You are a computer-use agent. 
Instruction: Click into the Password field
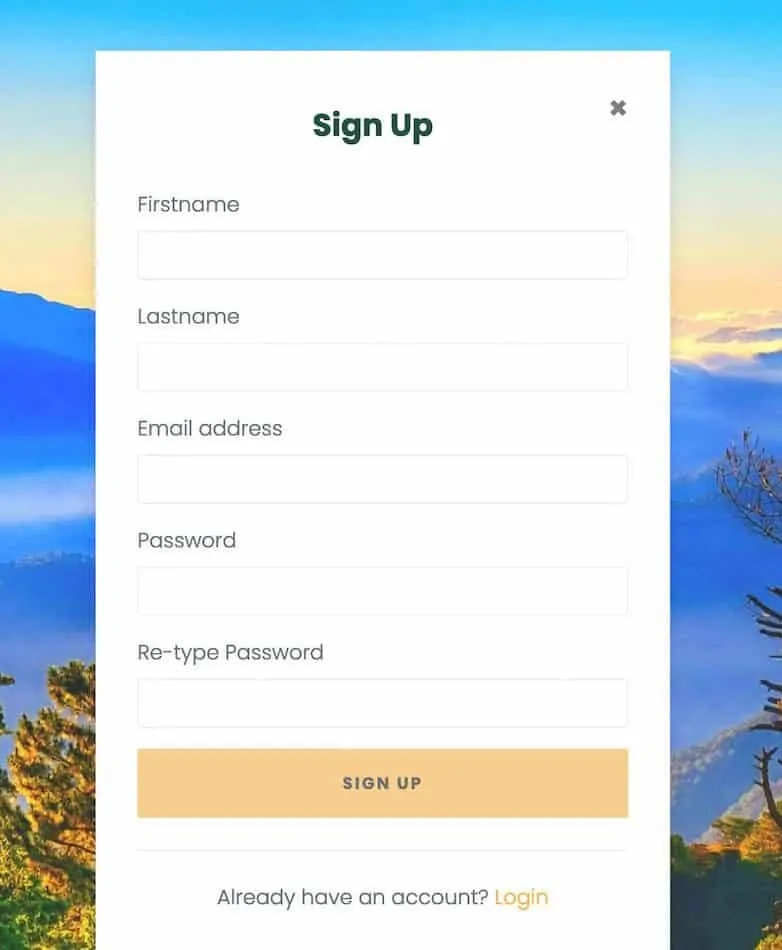pos(382,591)
